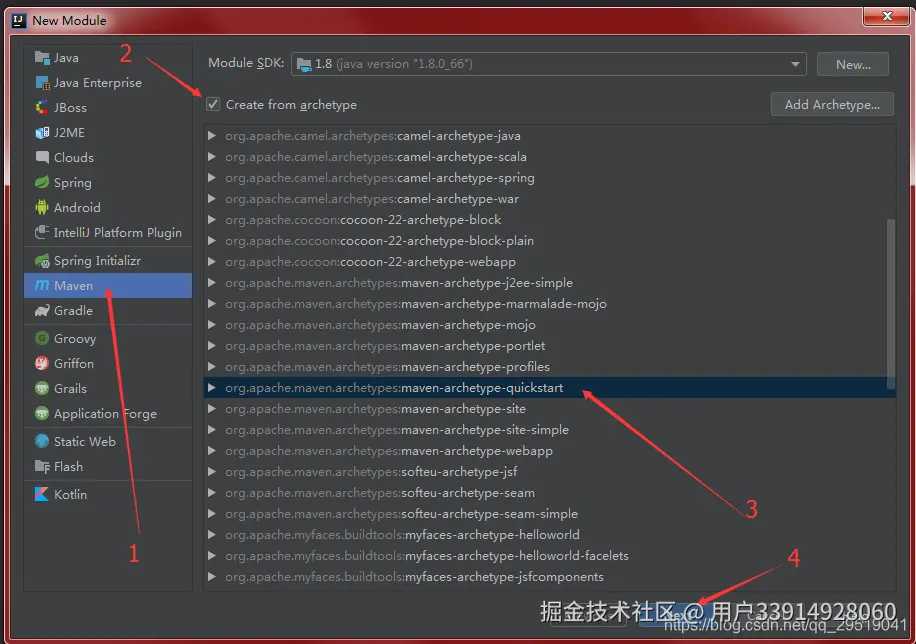Click the Maven 'm' icon
916x644 pixels.
pyautogui.click(x=42, y=285)
